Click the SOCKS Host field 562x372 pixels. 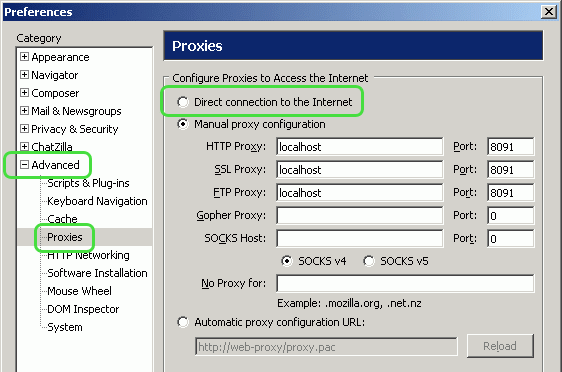point(359,238)
